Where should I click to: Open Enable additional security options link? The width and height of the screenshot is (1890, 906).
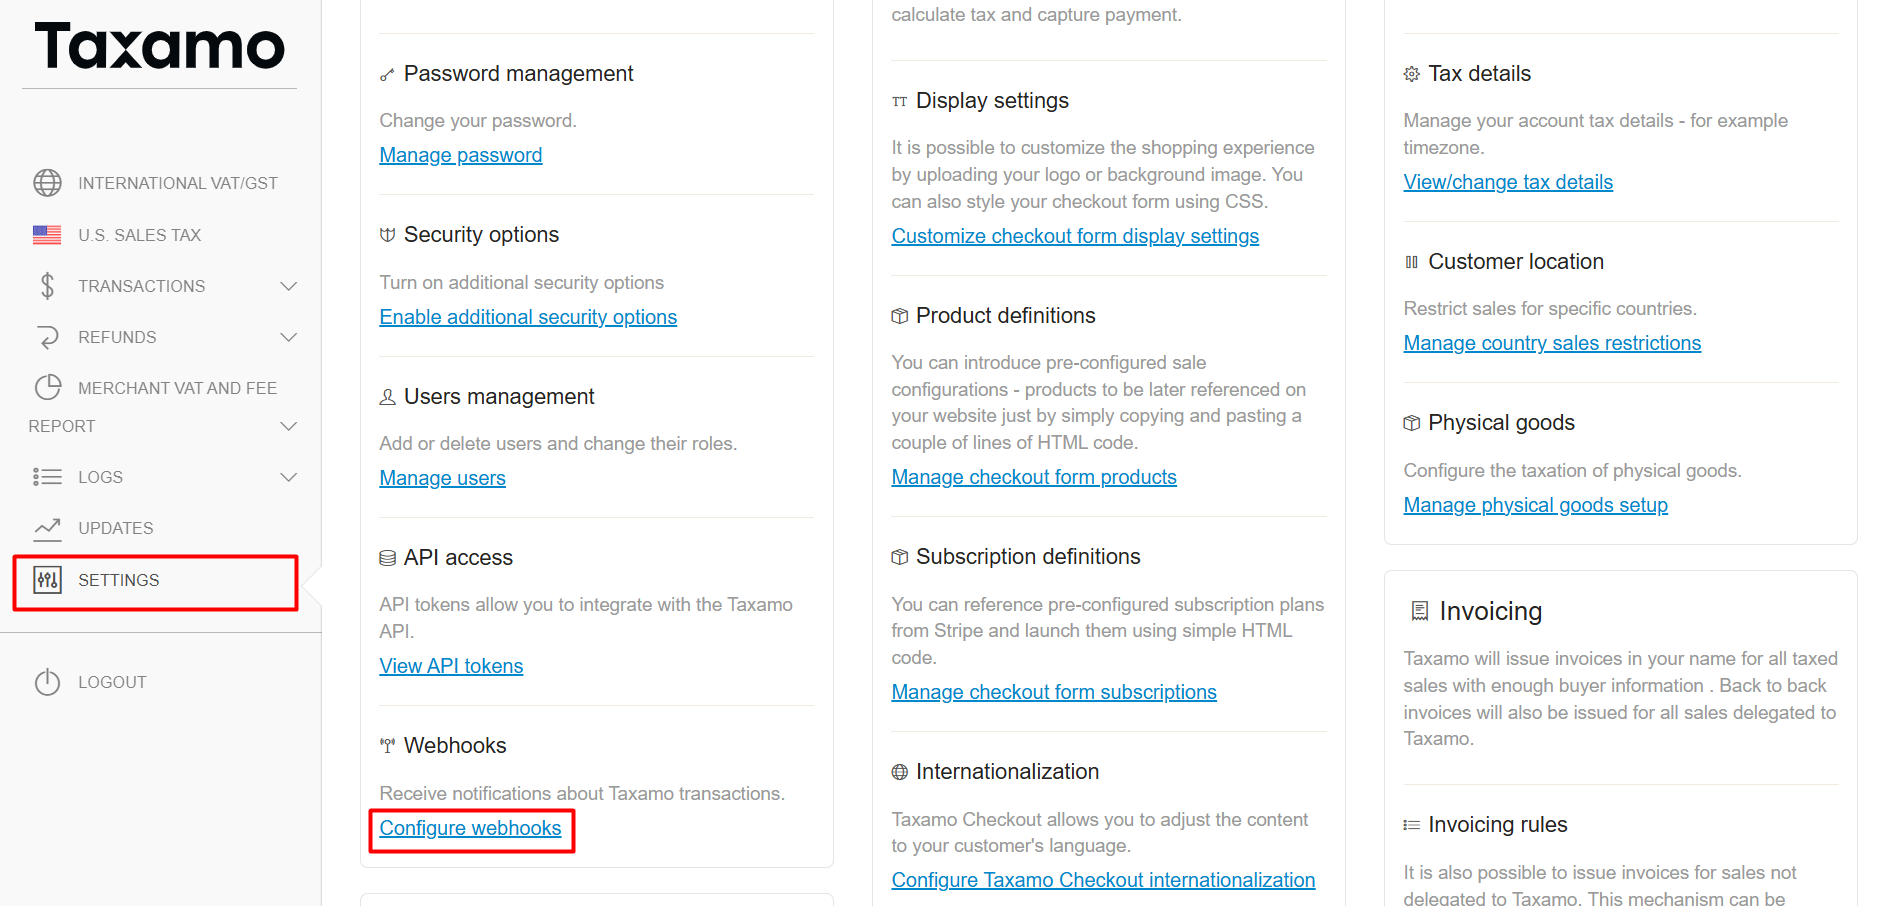[528, 317]
